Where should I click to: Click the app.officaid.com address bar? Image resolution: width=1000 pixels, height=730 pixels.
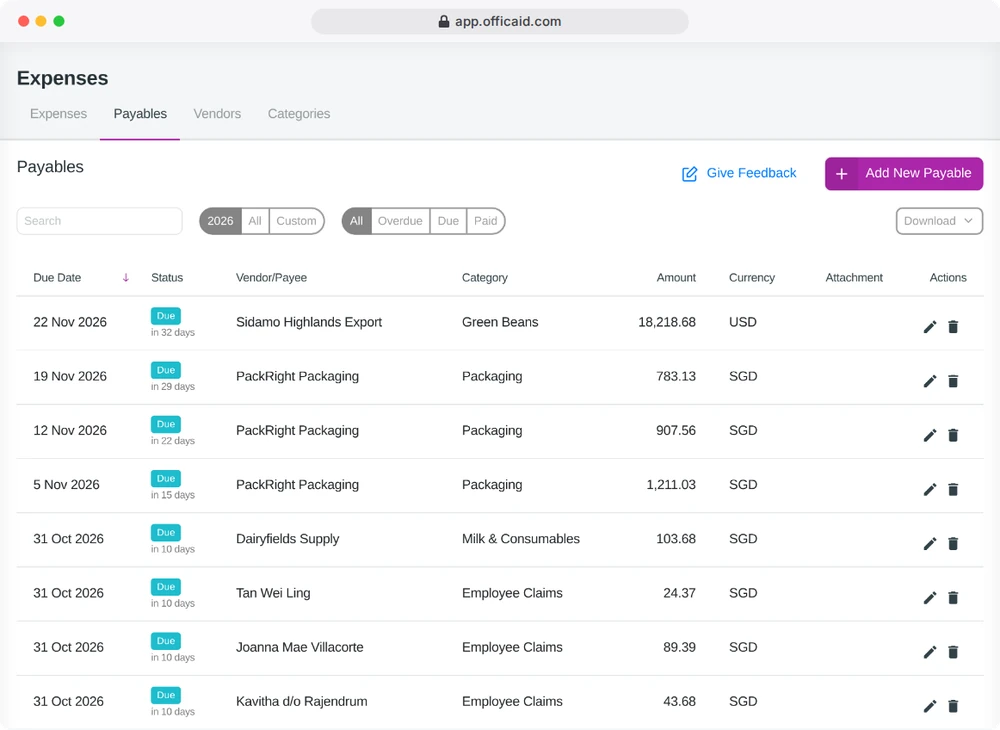pos(500,22)
